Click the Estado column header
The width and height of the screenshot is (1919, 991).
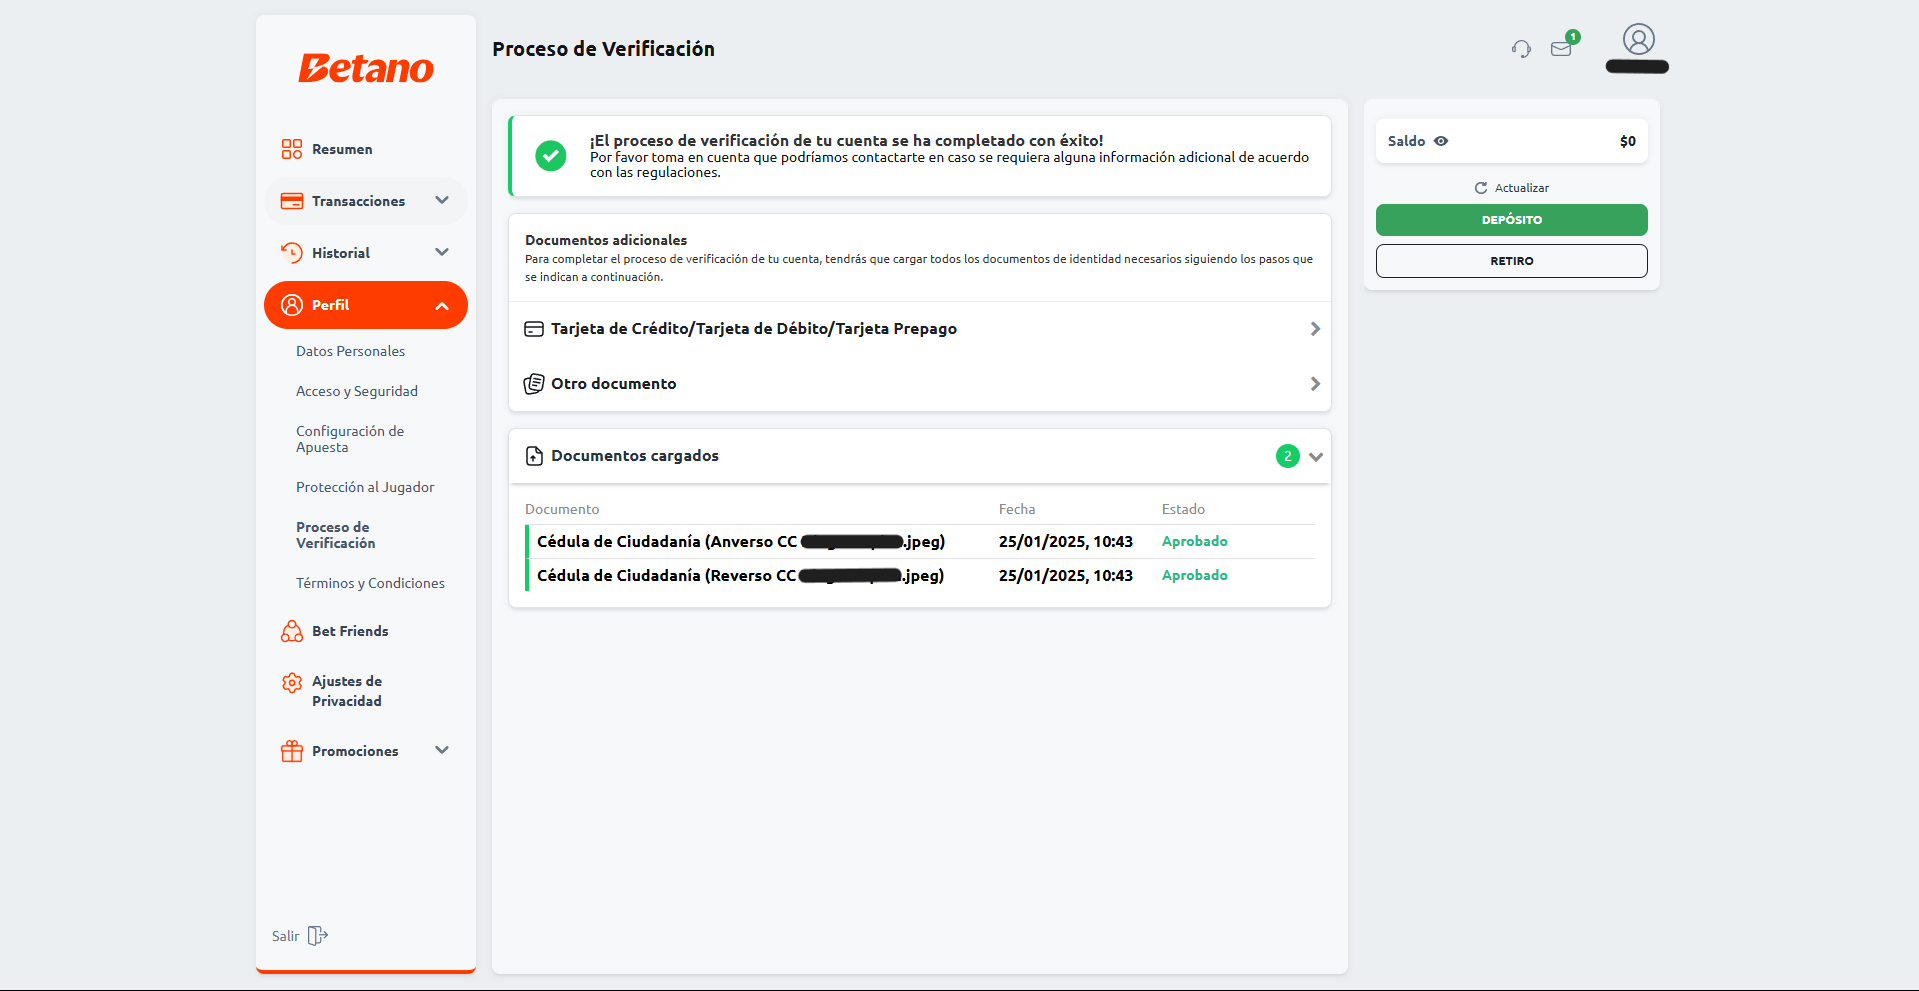[1183, 509]
